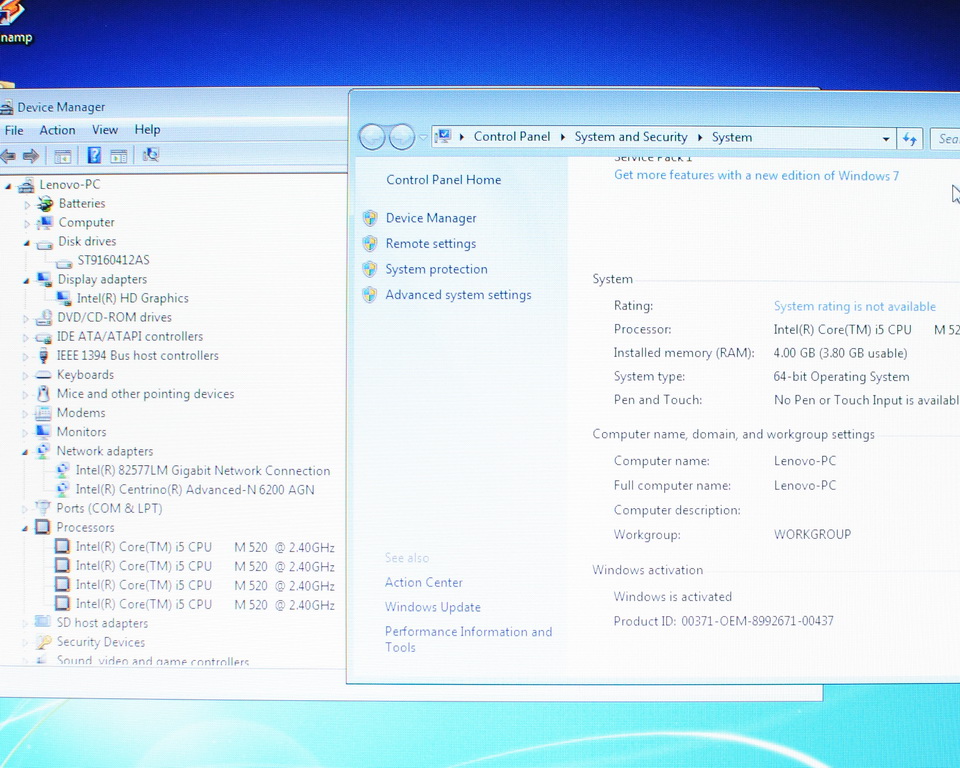Click the shield icon beside Remote settings
Image resolution: width=960 pixels, height=768 pixels.
(x=370, y=244)
